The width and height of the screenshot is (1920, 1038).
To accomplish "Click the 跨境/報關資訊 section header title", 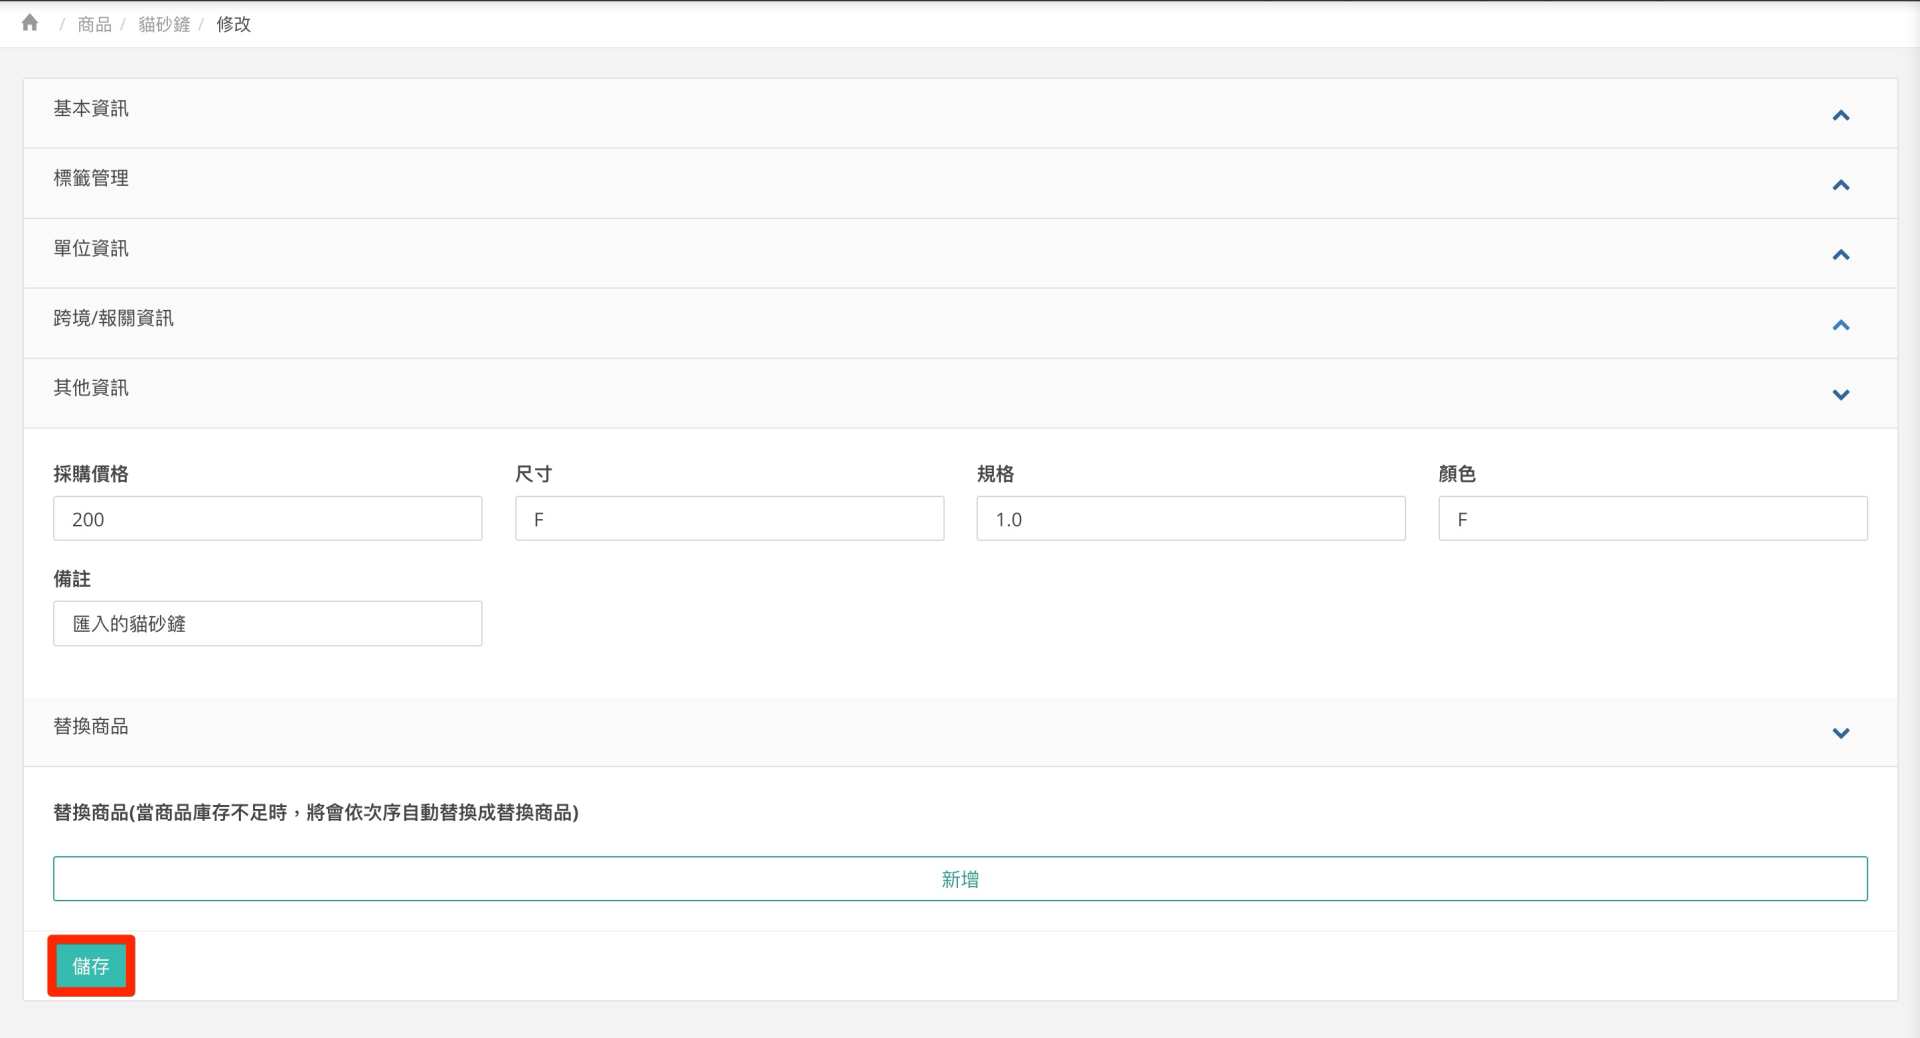I will pos(113,318).
